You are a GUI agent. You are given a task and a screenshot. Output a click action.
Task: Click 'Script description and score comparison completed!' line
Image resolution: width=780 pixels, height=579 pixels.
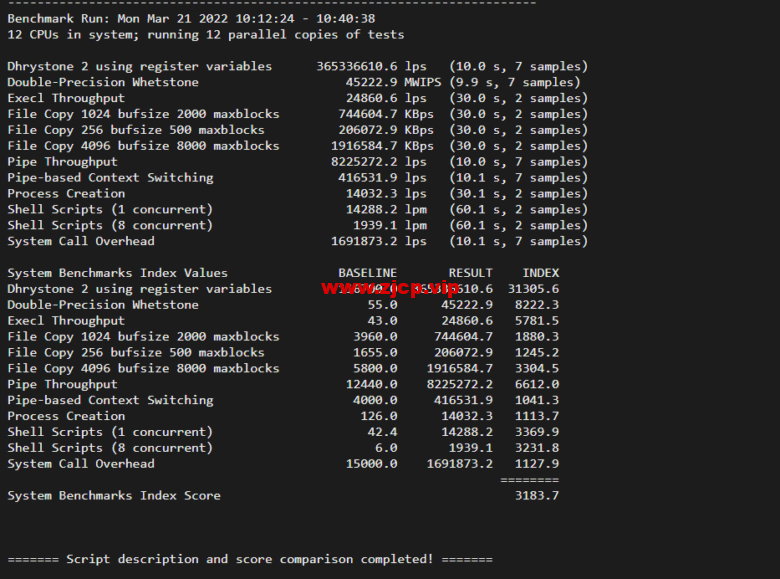[250, 560]
